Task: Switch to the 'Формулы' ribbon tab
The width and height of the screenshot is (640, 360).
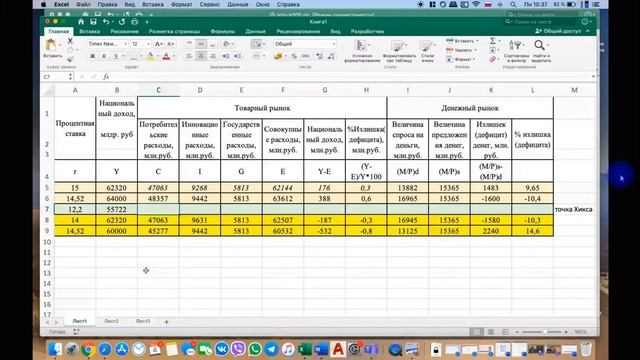Action: coord(222,31)
